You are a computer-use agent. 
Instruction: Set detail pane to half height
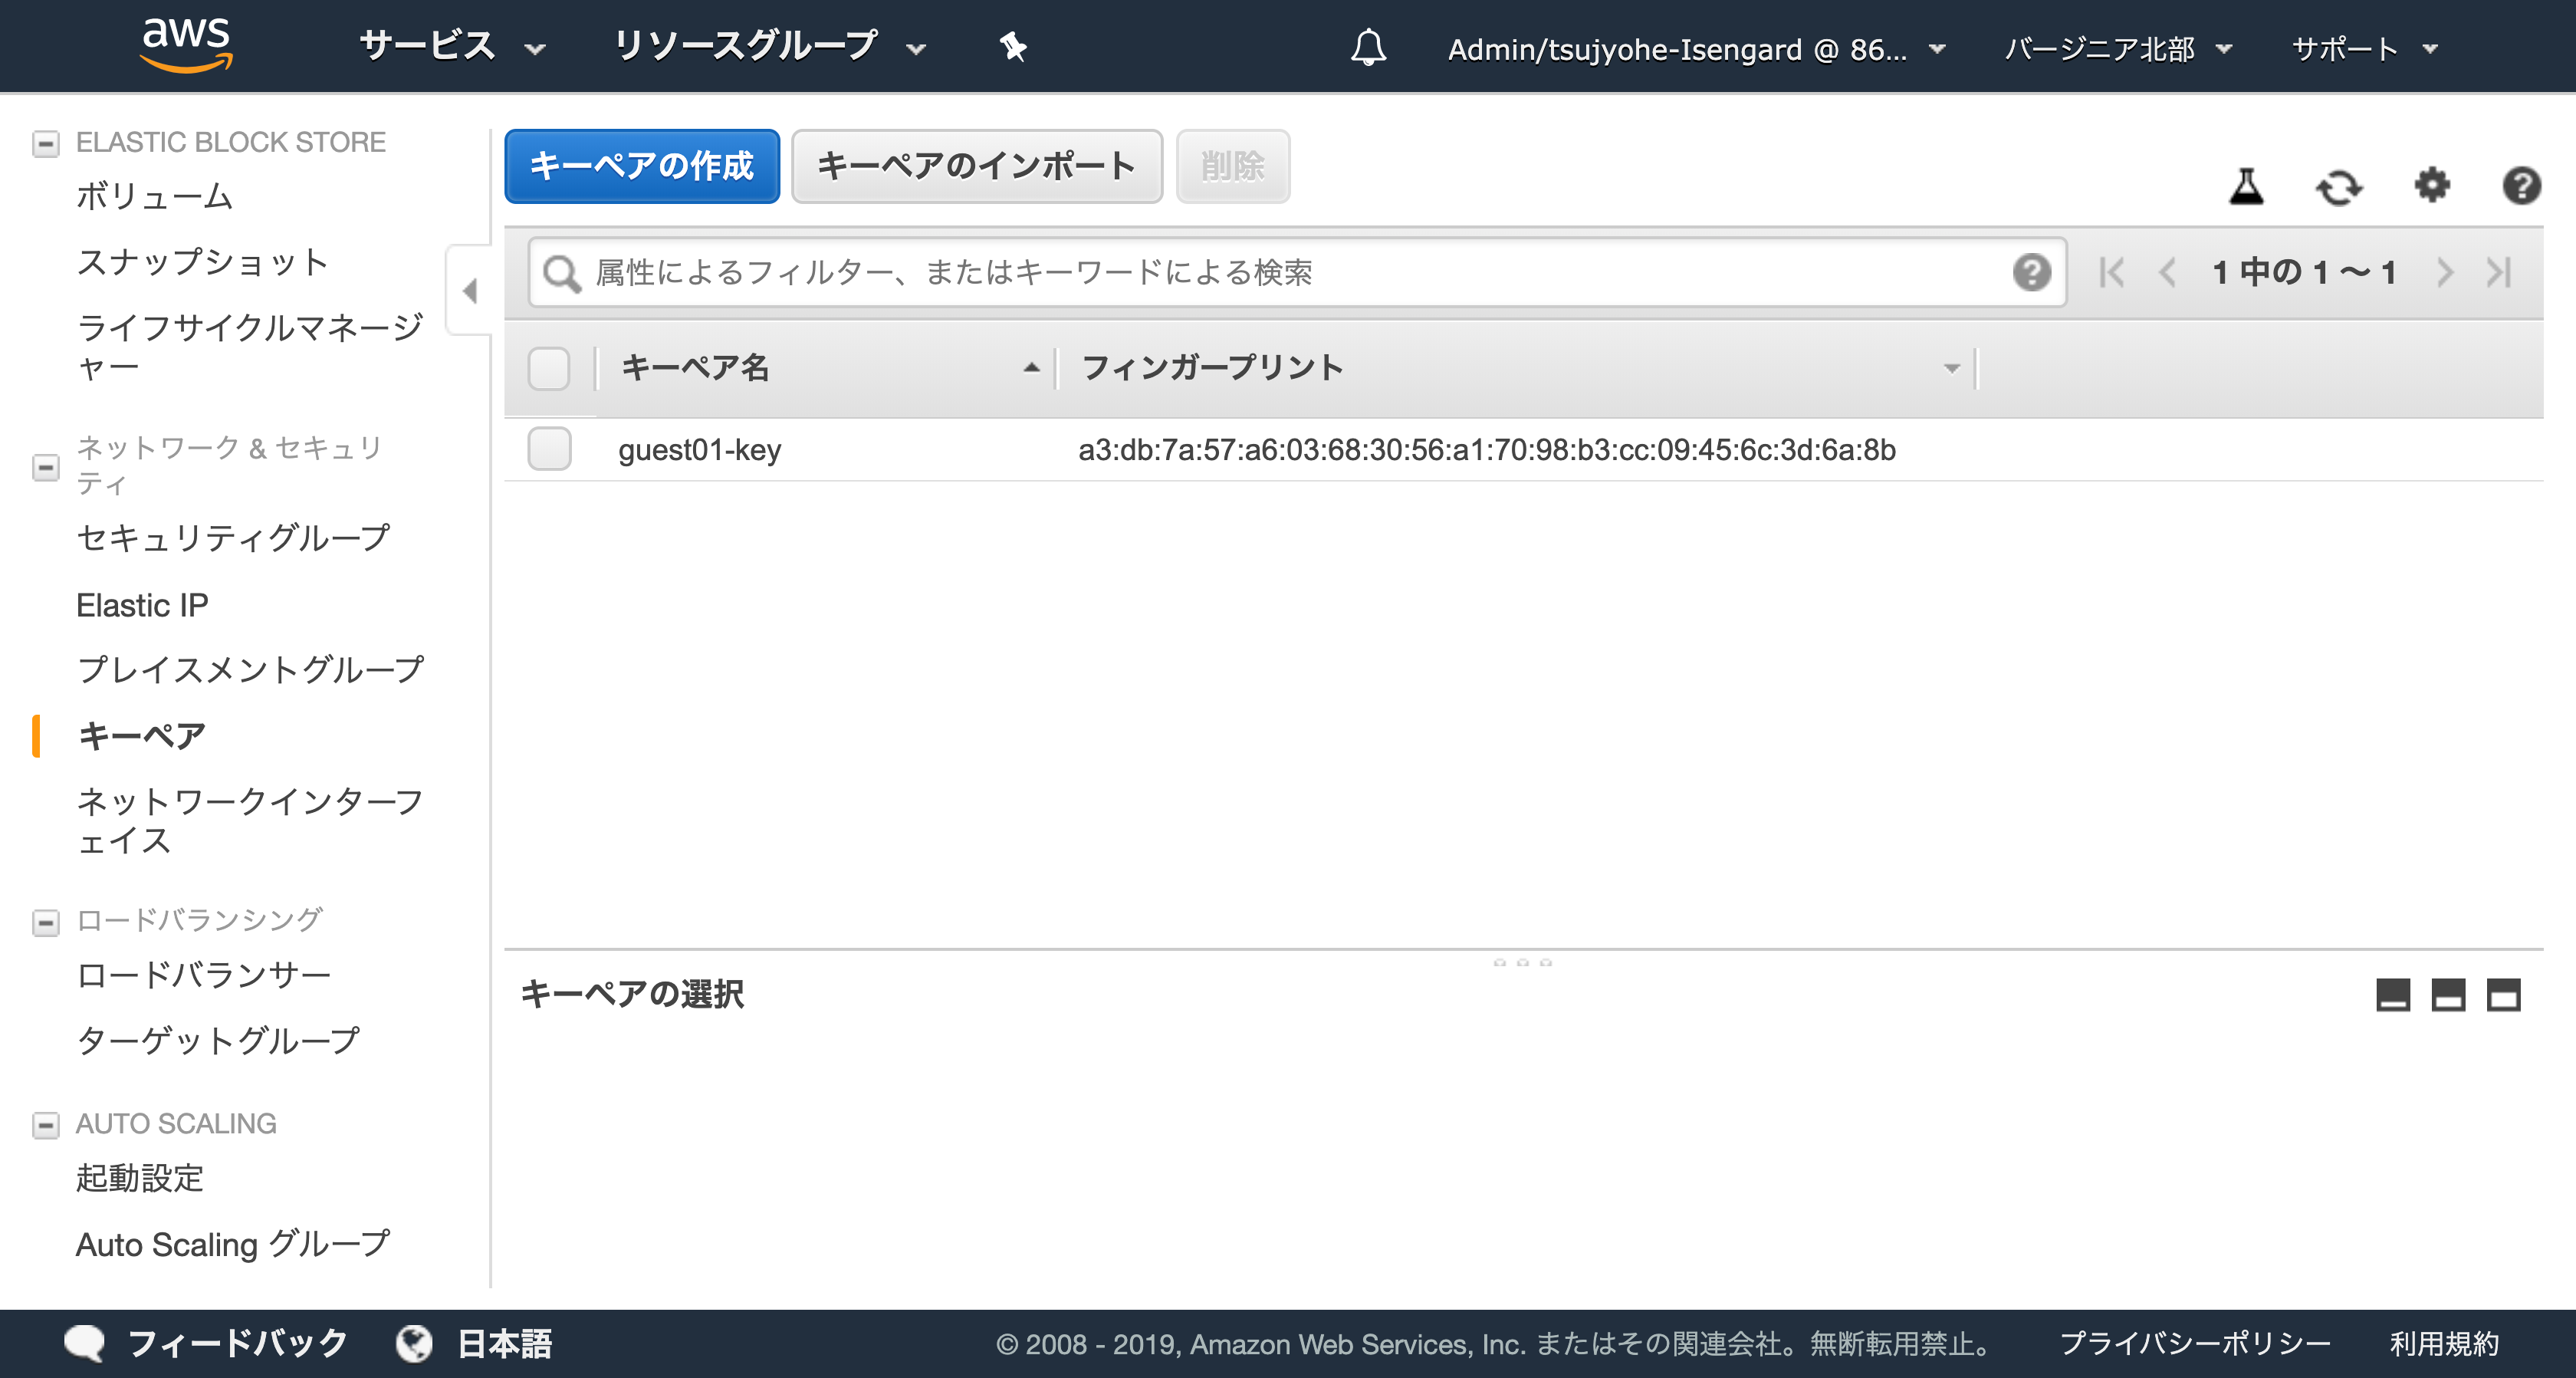coord(2448,995)
